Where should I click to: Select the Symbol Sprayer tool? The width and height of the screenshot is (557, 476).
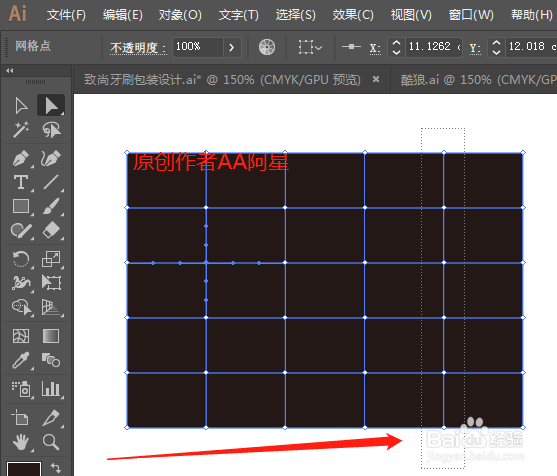(x=21, y=389)
